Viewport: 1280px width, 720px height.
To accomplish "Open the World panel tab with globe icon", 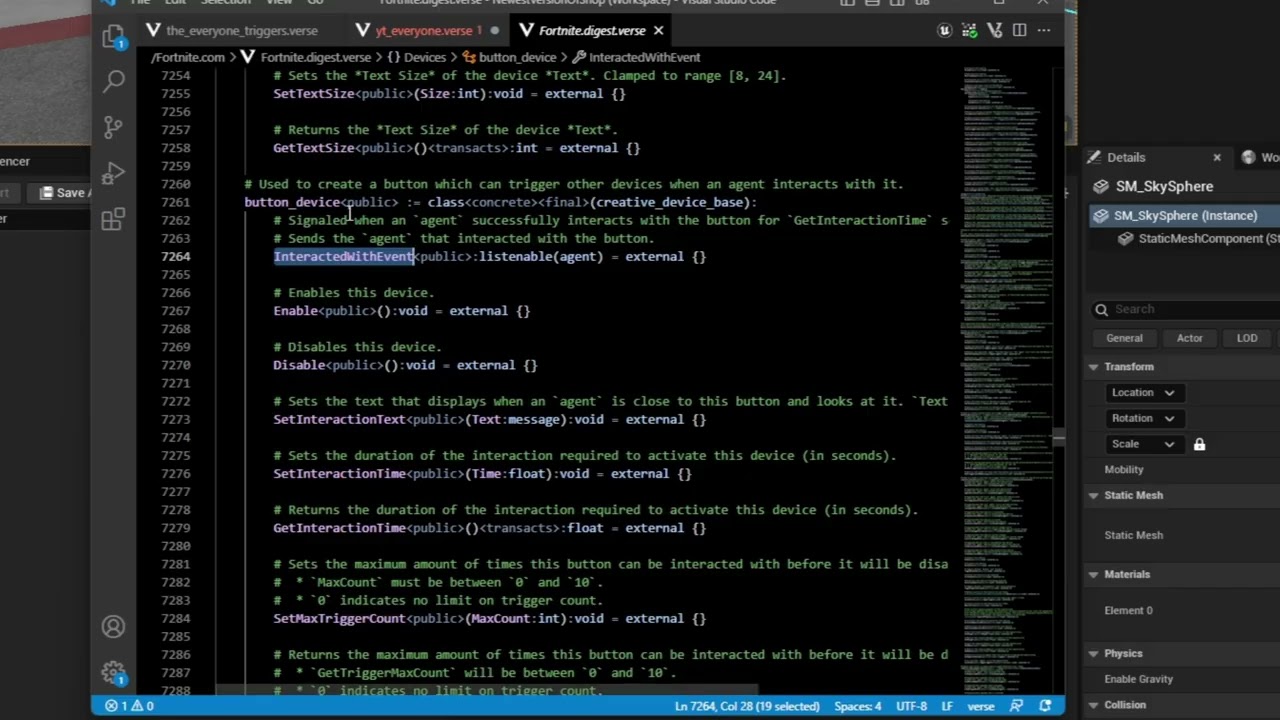I will (x=1260, y=157).
